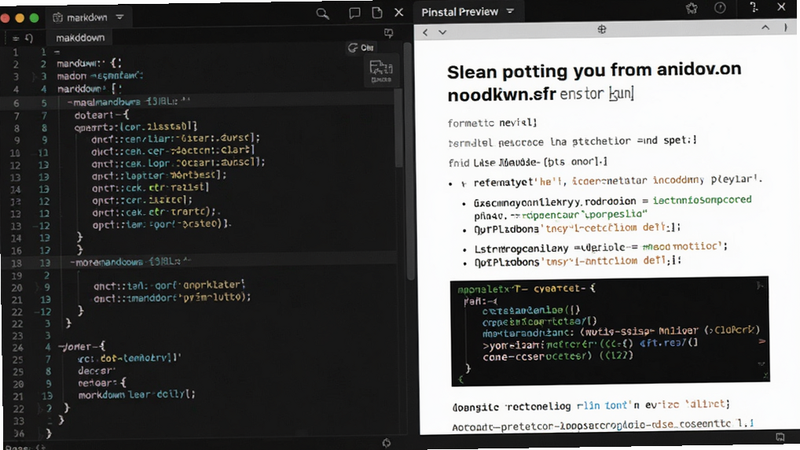Toggle the fold marker on editor line 20
The height and width of the screenshot is (450, 800).
pyautogui.click(x=37, y=287)
